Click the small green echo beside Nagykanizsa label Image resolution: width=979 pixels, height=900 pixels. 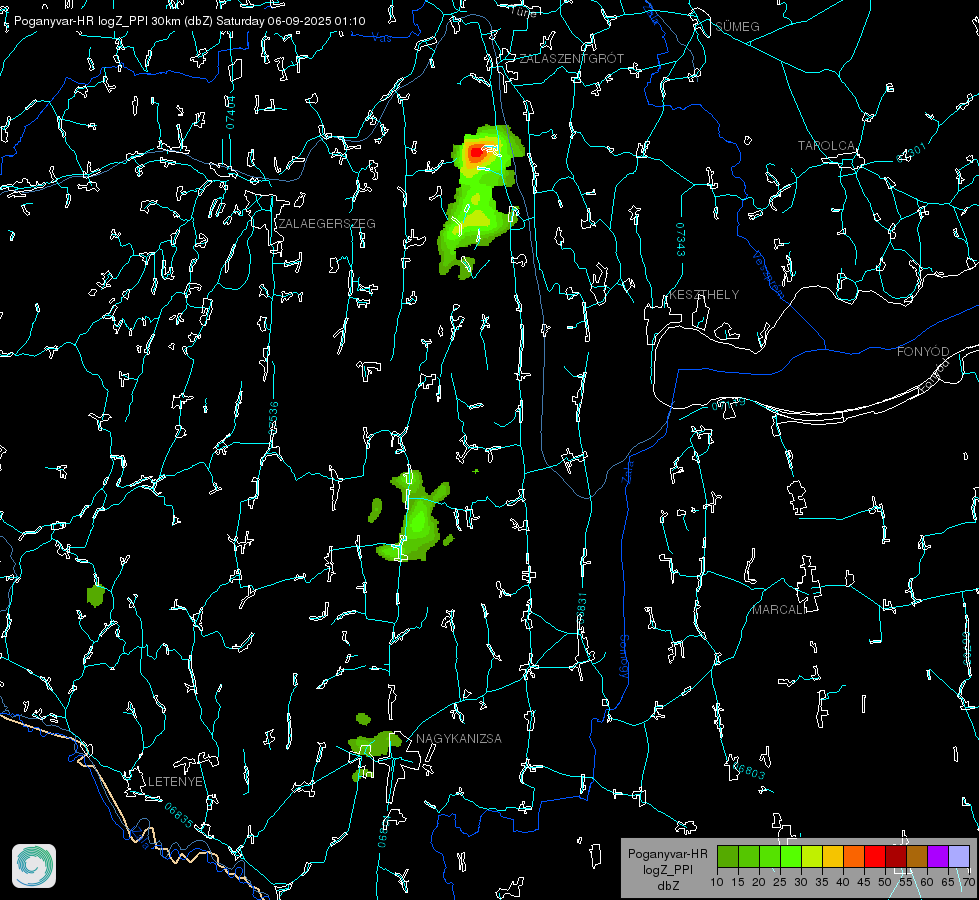point(373,743)
